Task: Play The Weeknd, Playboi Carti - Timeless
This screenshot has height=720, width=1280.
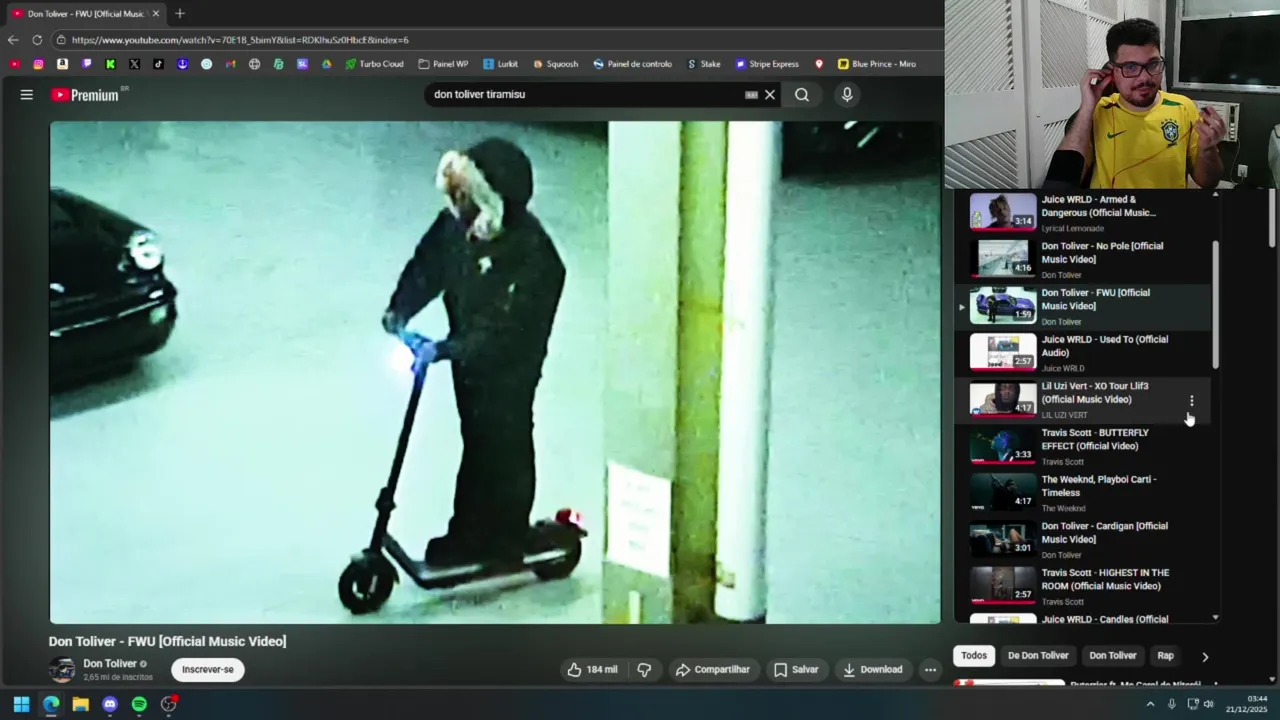Action: (x=1083, y=493)
